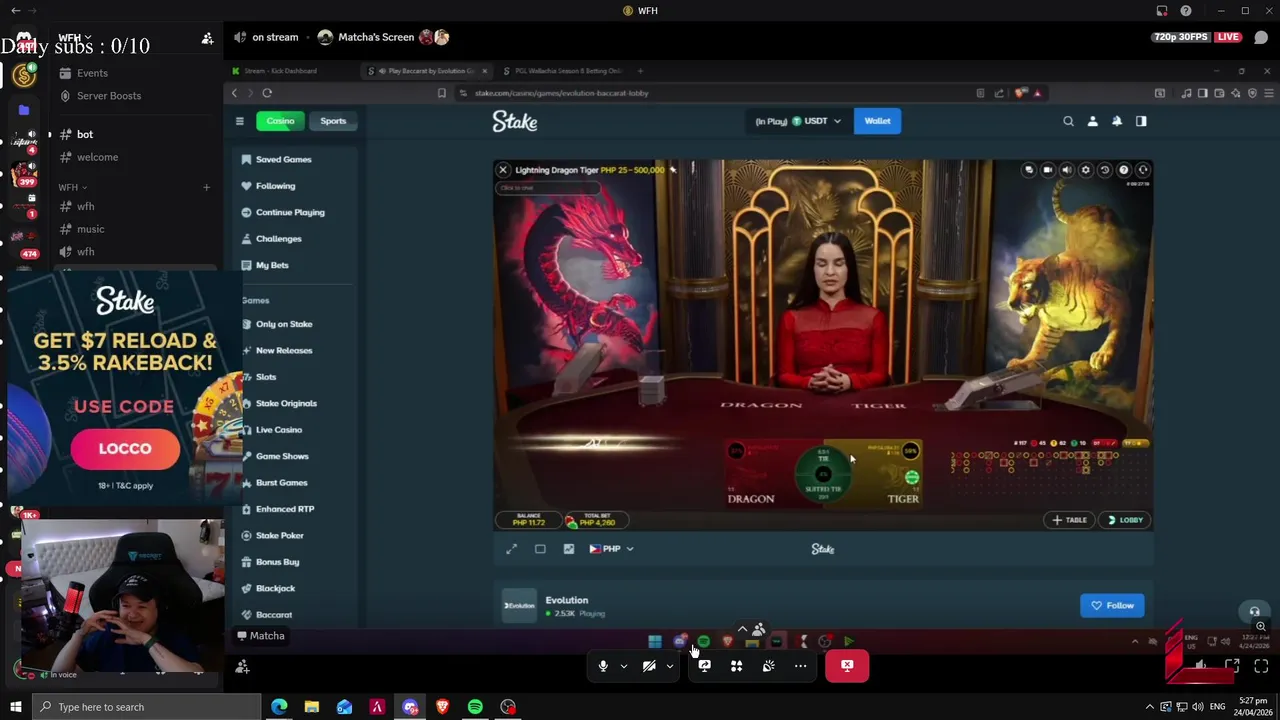Toggle the video camera icon in game header
Image resolution: width=1280 pixels, height=720 pixels.
[x=1048, y=170]
